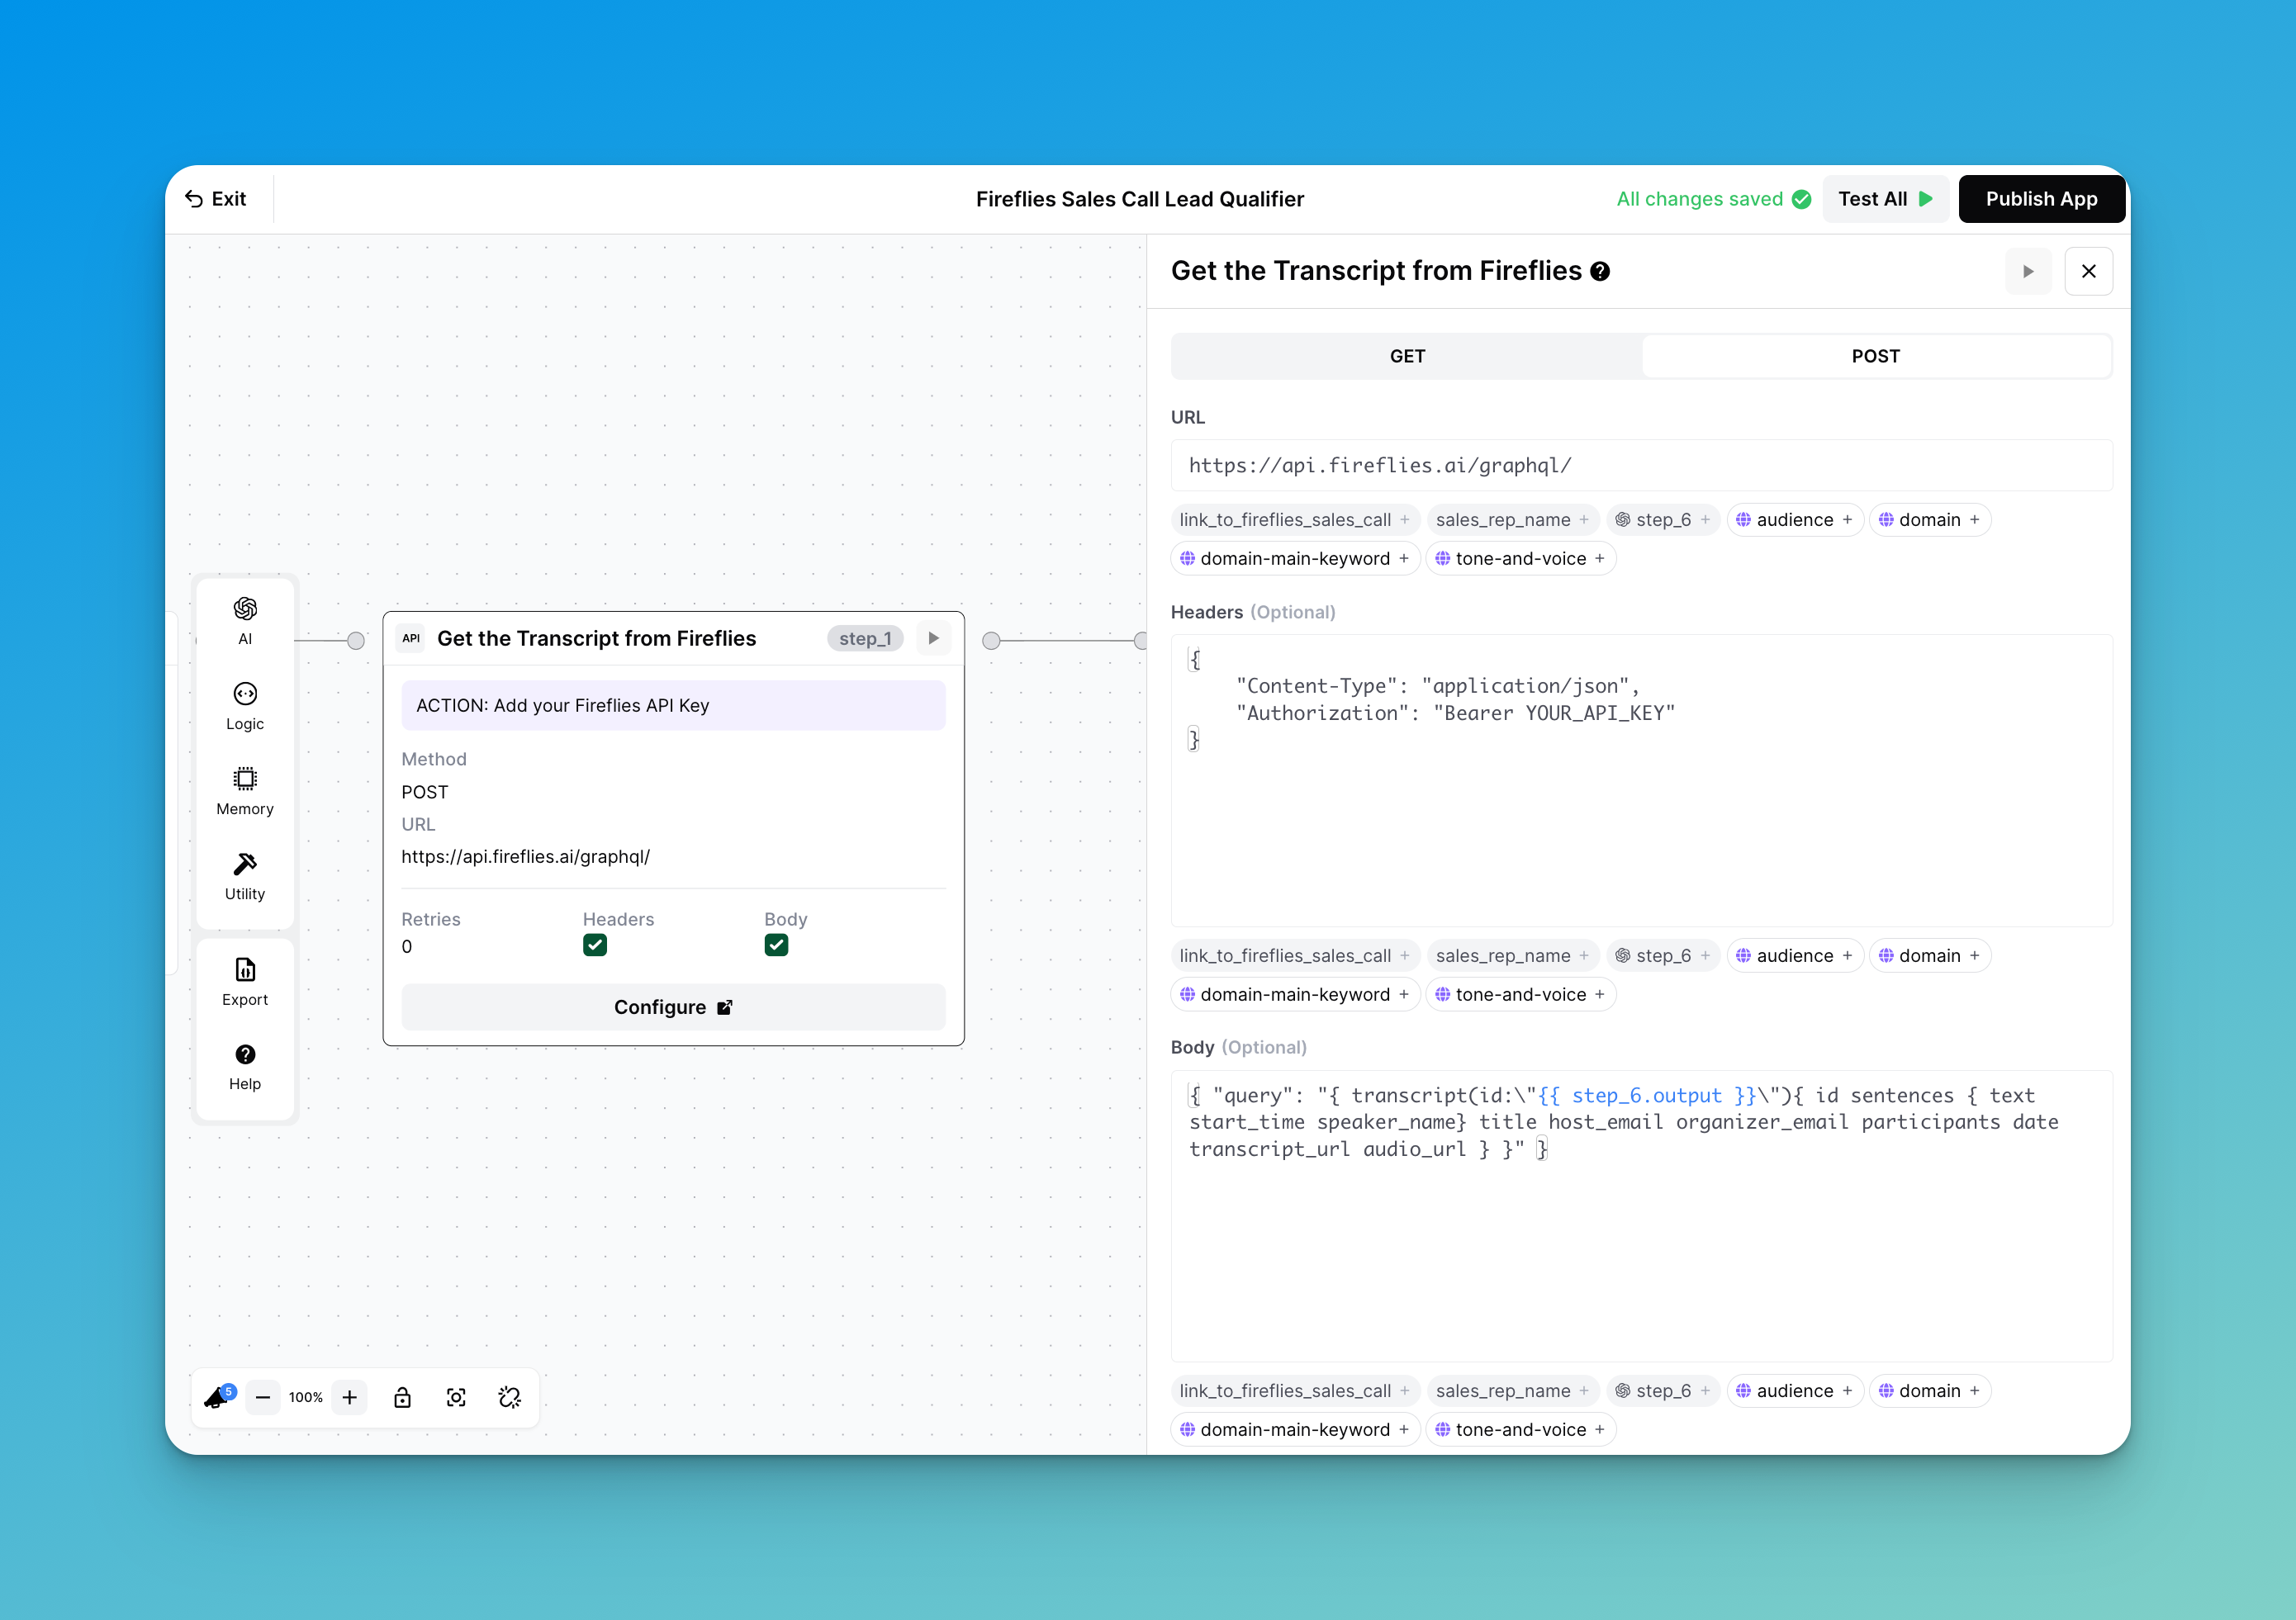Toggle the Body checkbox on step_1

[x=776, y=945]
